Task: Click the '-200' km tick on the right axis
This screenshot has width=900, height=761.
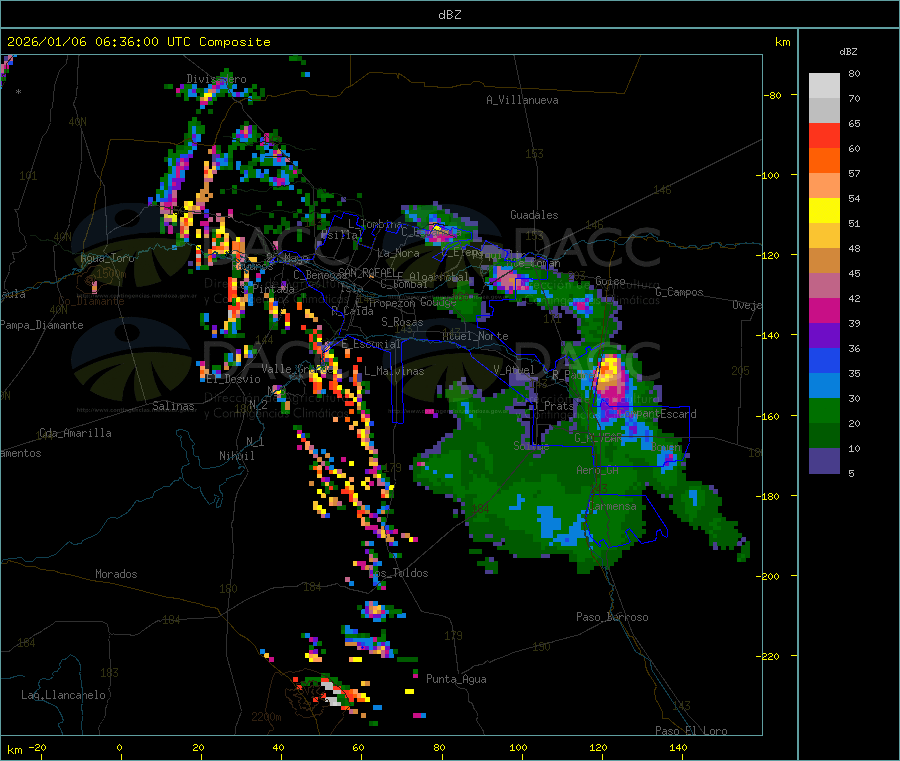Action: (x=767, y=576)
